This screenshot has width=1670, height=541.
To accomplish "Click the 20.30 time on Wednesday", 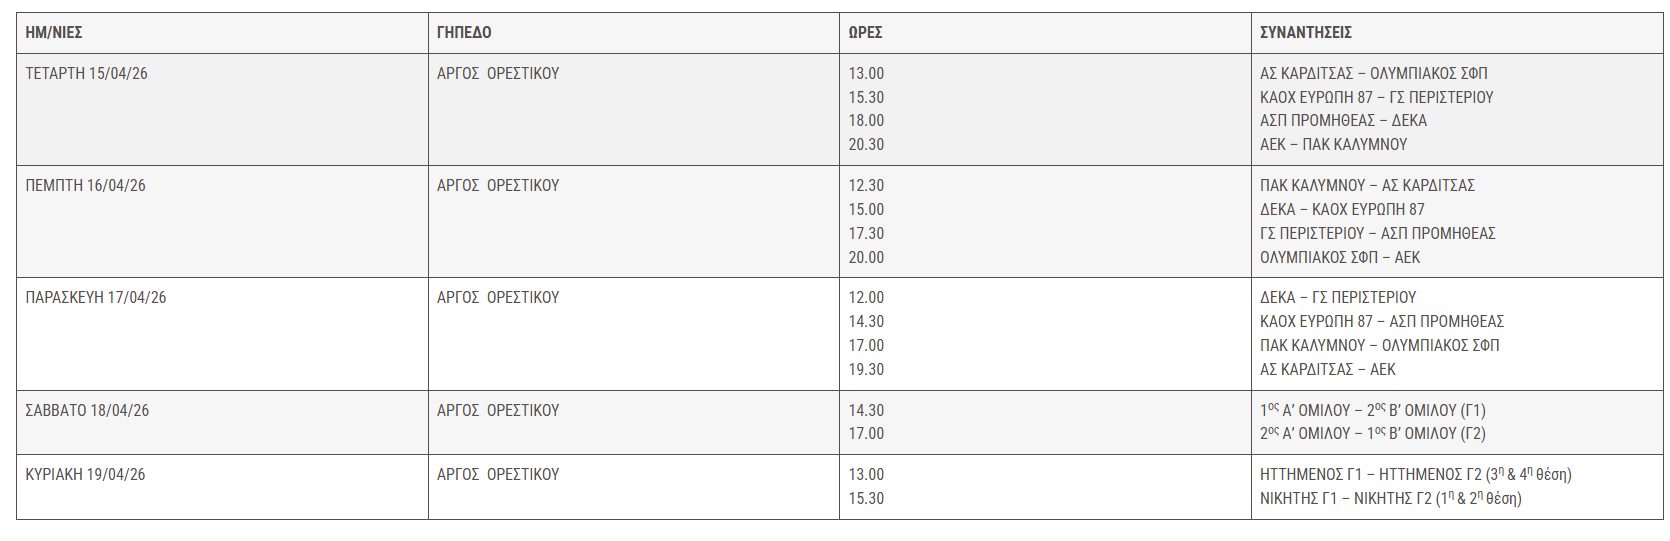I will tap(866, 145).
